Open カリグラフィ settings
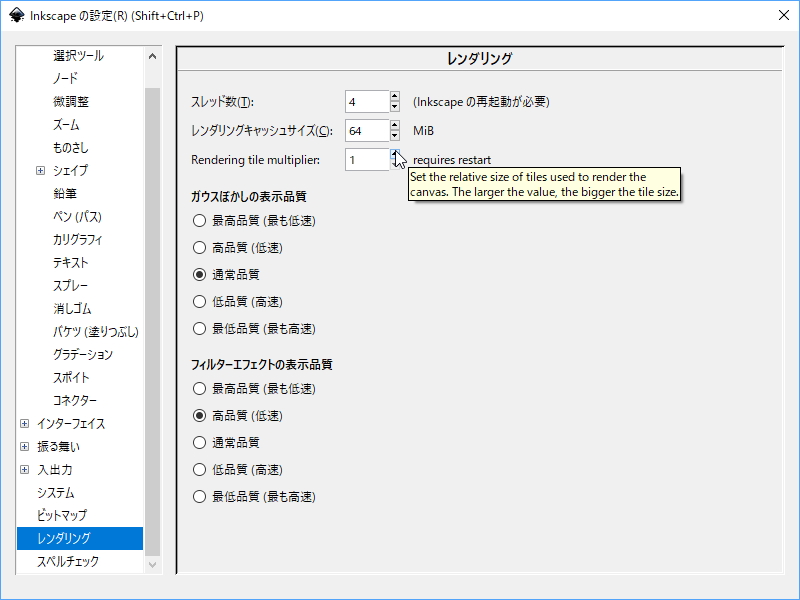Viewport: 800px width, 600px height. pos(78,240)
